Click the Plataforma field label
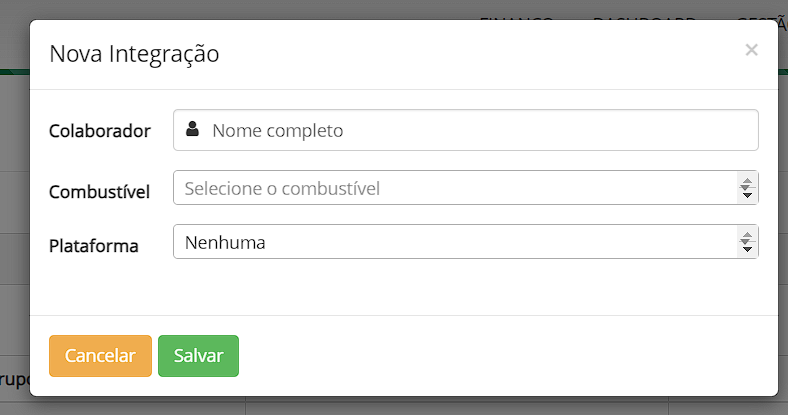 [94, 245]
